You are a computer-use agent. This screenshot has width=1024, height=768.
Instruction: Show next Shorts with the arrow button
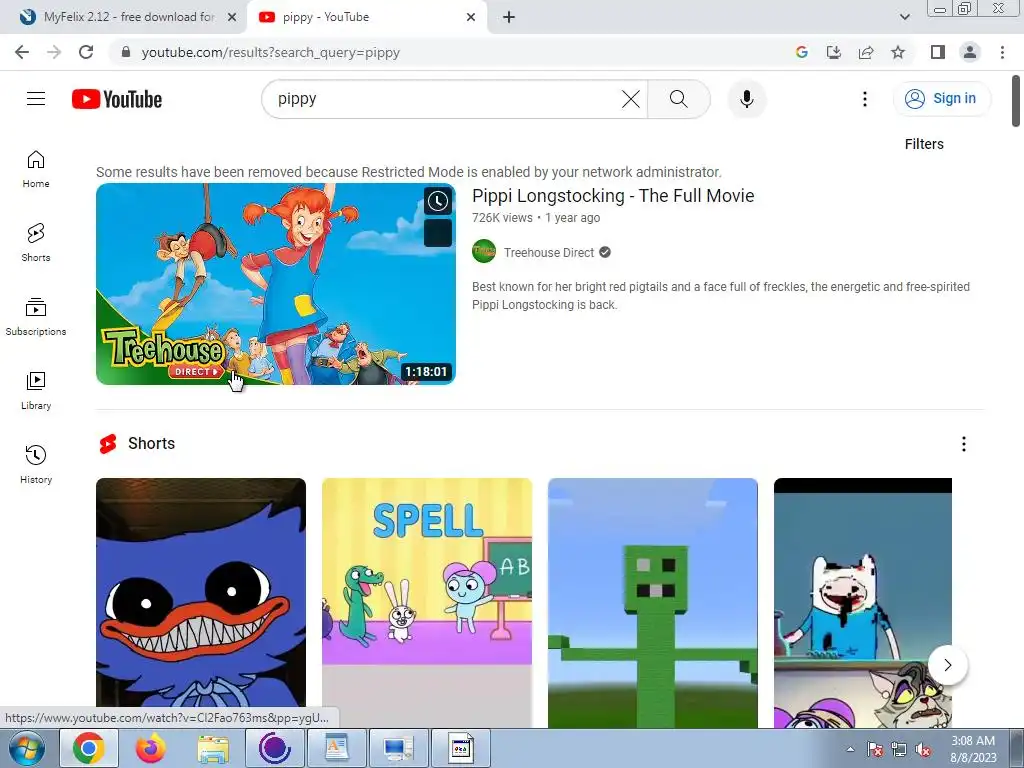(x=948, y=665)
